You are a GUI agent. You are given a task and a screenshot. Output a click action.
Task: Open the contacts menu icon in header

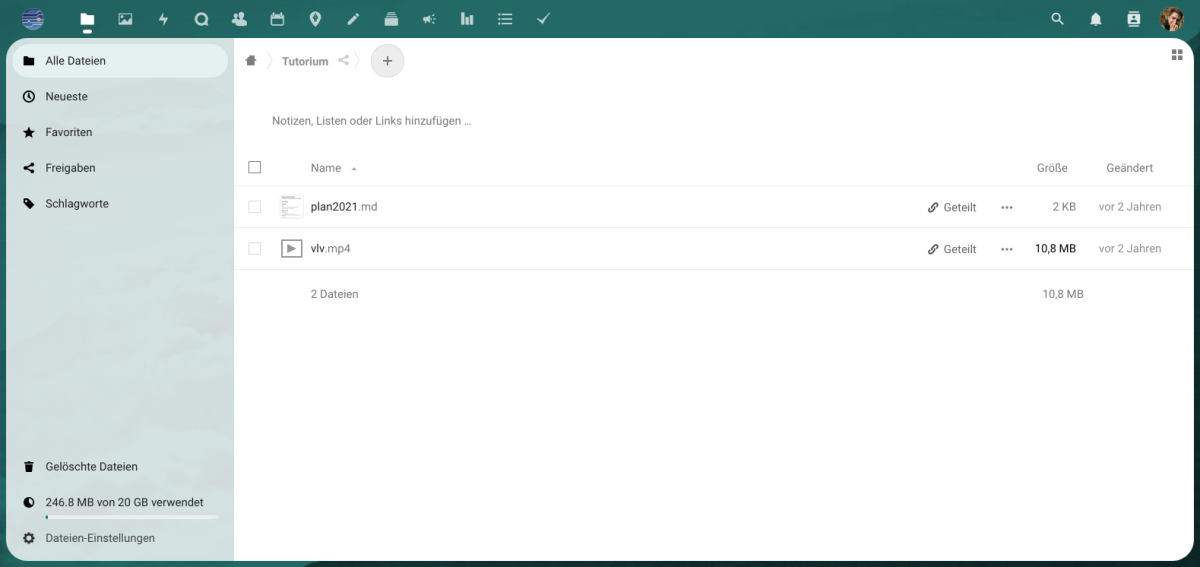[1134, 19]
